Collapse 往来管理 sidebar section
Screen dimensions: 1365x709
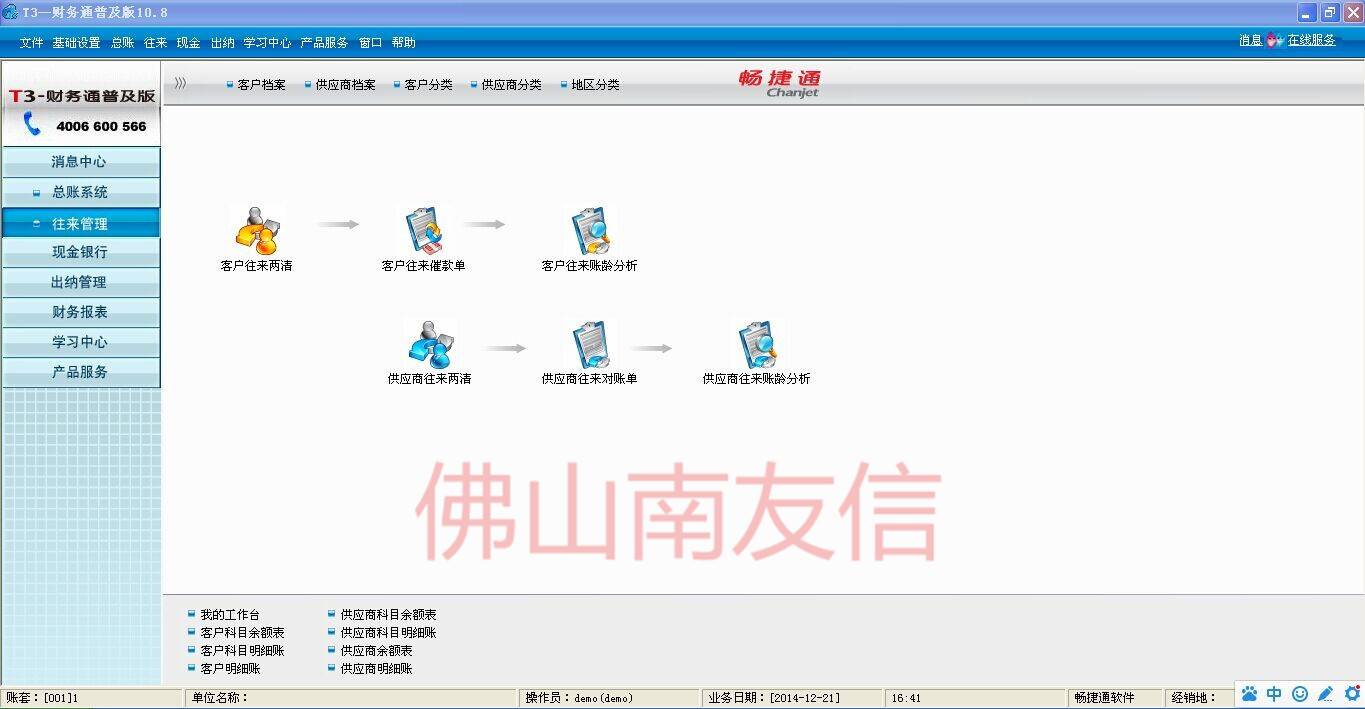[80, 224]
